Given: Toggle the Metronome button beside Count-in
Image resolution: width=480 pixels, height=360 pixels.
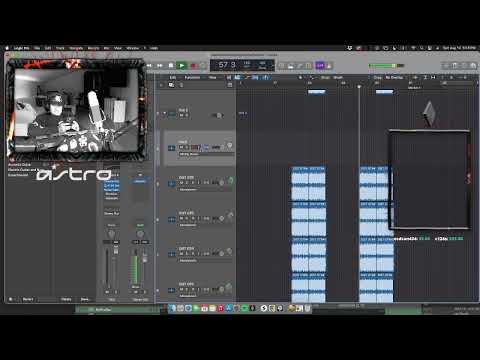Looking at the screenshot, I should click(329, 65).
